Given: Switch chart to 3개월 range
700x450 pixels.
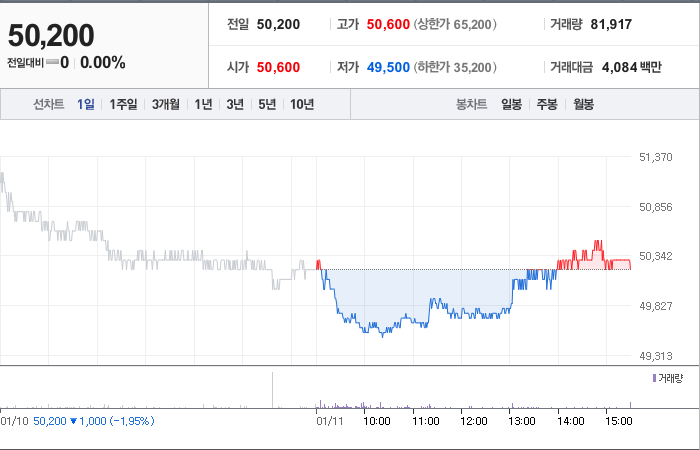Looking at the screenshot, I should pyautogui.click(x=166, y=104).
